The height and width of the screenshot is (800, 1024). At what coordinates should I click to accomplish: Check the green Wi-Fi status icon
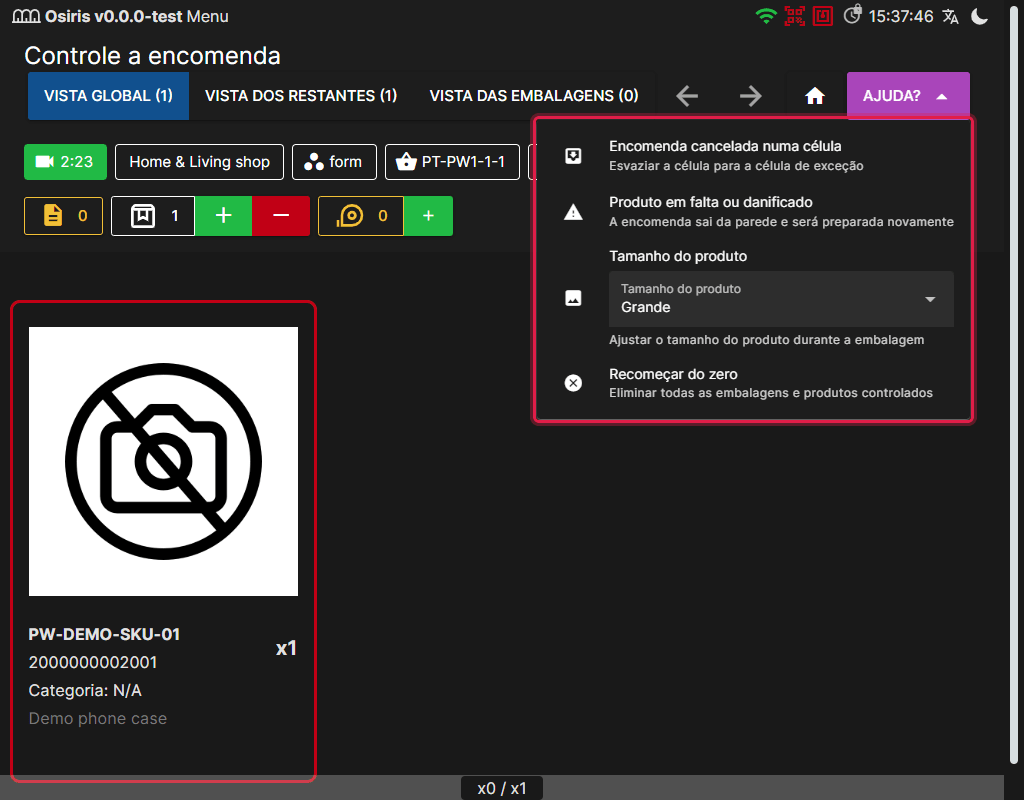pyautogui.click(x=765, y=16)
